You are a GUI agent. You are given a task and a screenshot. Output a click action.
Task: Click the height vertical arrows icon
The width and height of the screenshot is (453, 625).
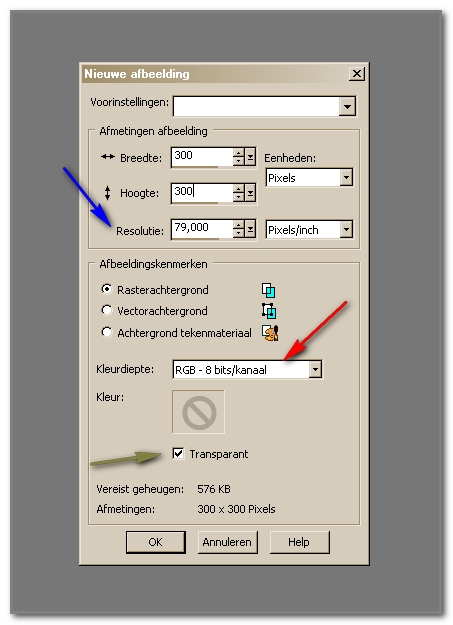coord(107,193)
